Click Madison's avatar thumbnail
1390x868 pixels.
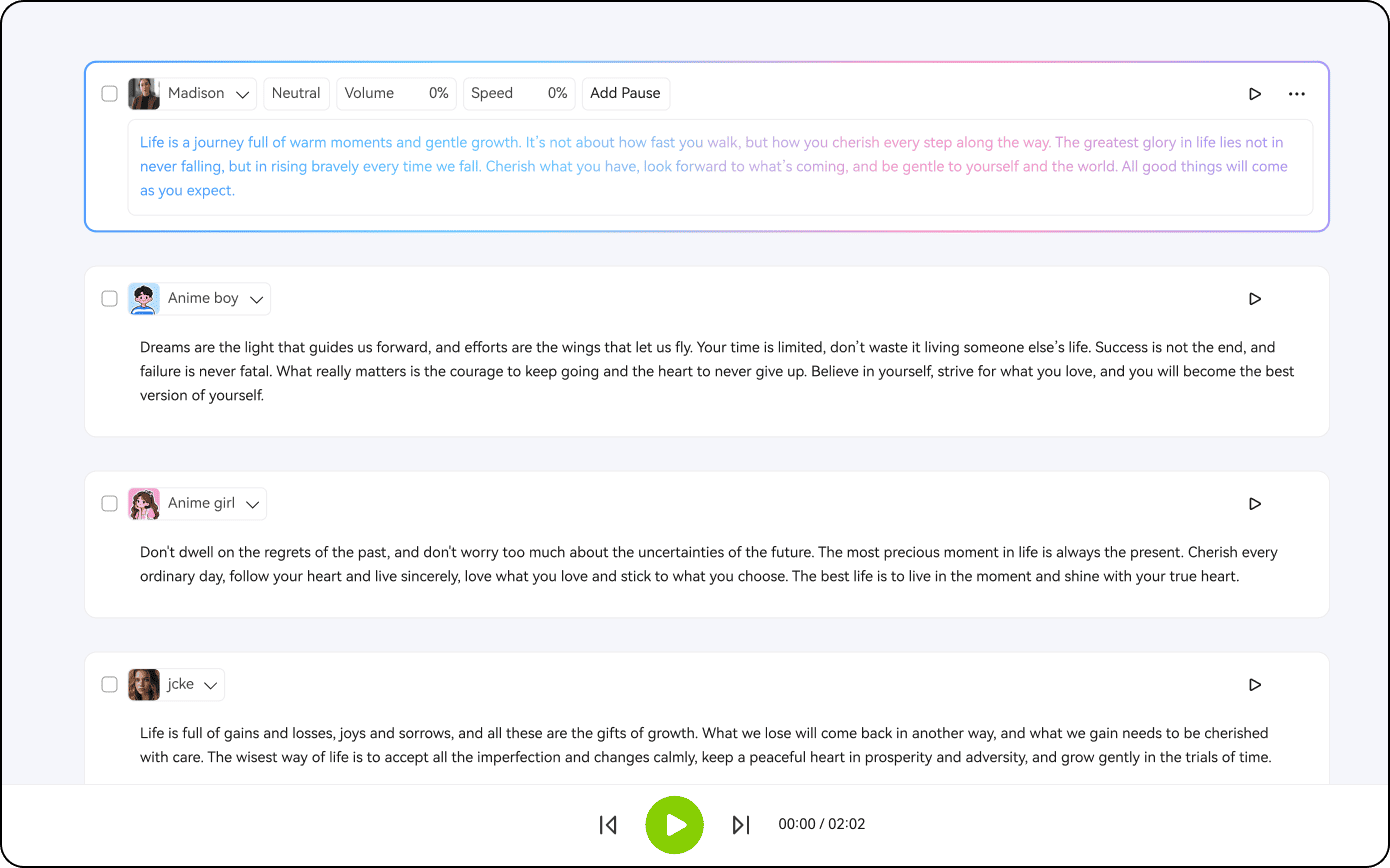click(143, 93)
